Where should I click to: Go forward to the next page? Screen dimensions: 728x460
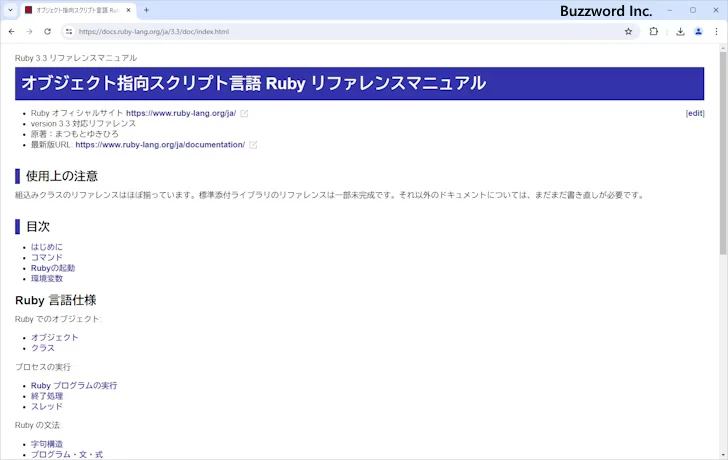pyautogui.click(x=29, y=32)
